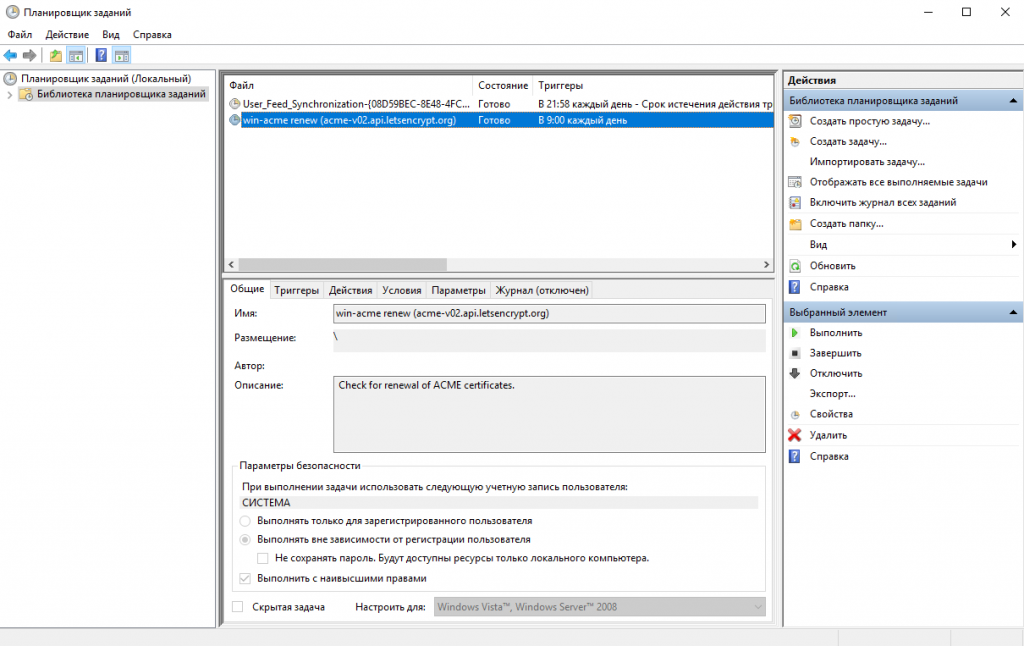Toggle Выполнить с наивысшими правами checkbox
This screenshot has height=646, width=1024.
[x=245, y=578]
